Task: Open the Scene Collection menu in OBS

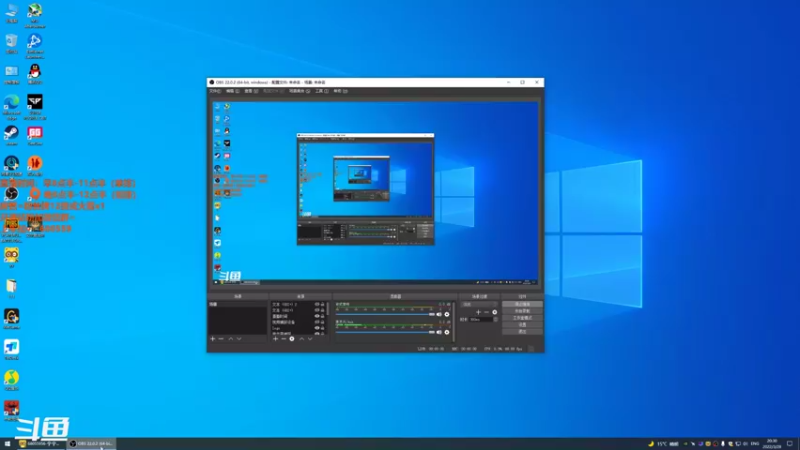Action: coord(299,91)
